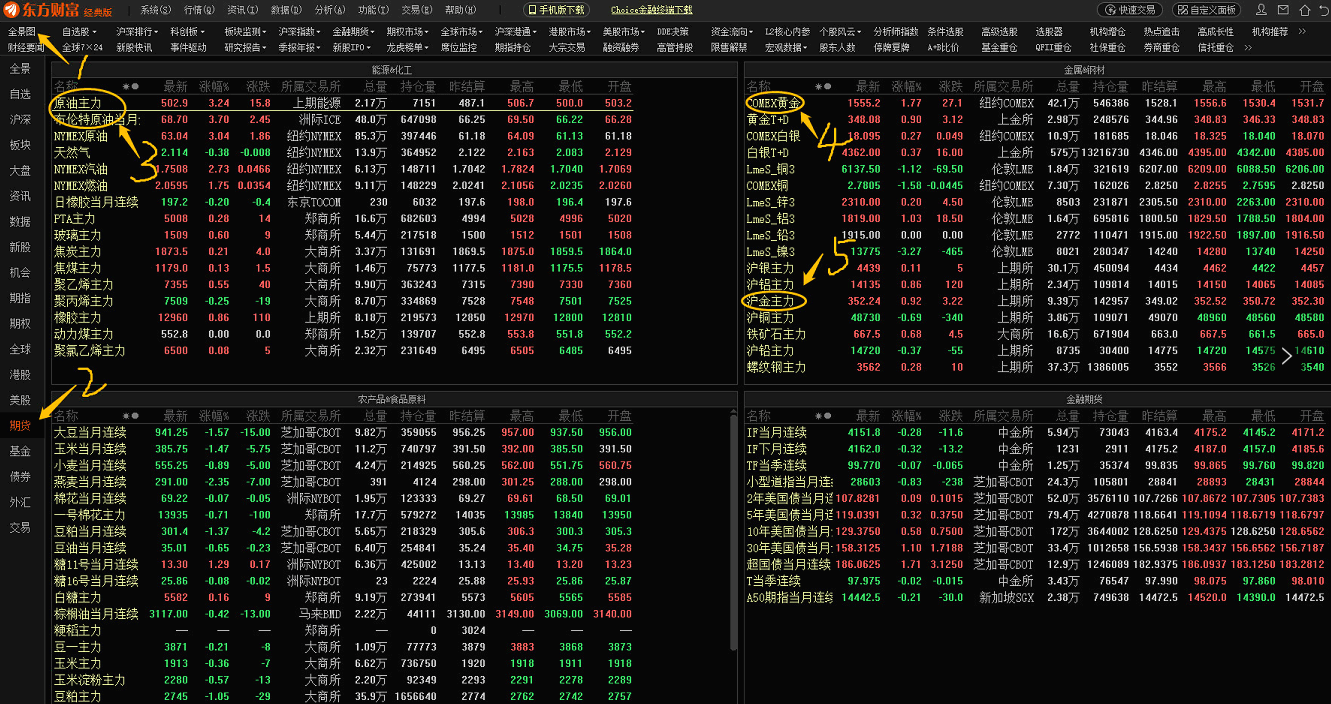Sort by 最新 in 金融期货 panel
The image size is (1331, 704).
867,415
